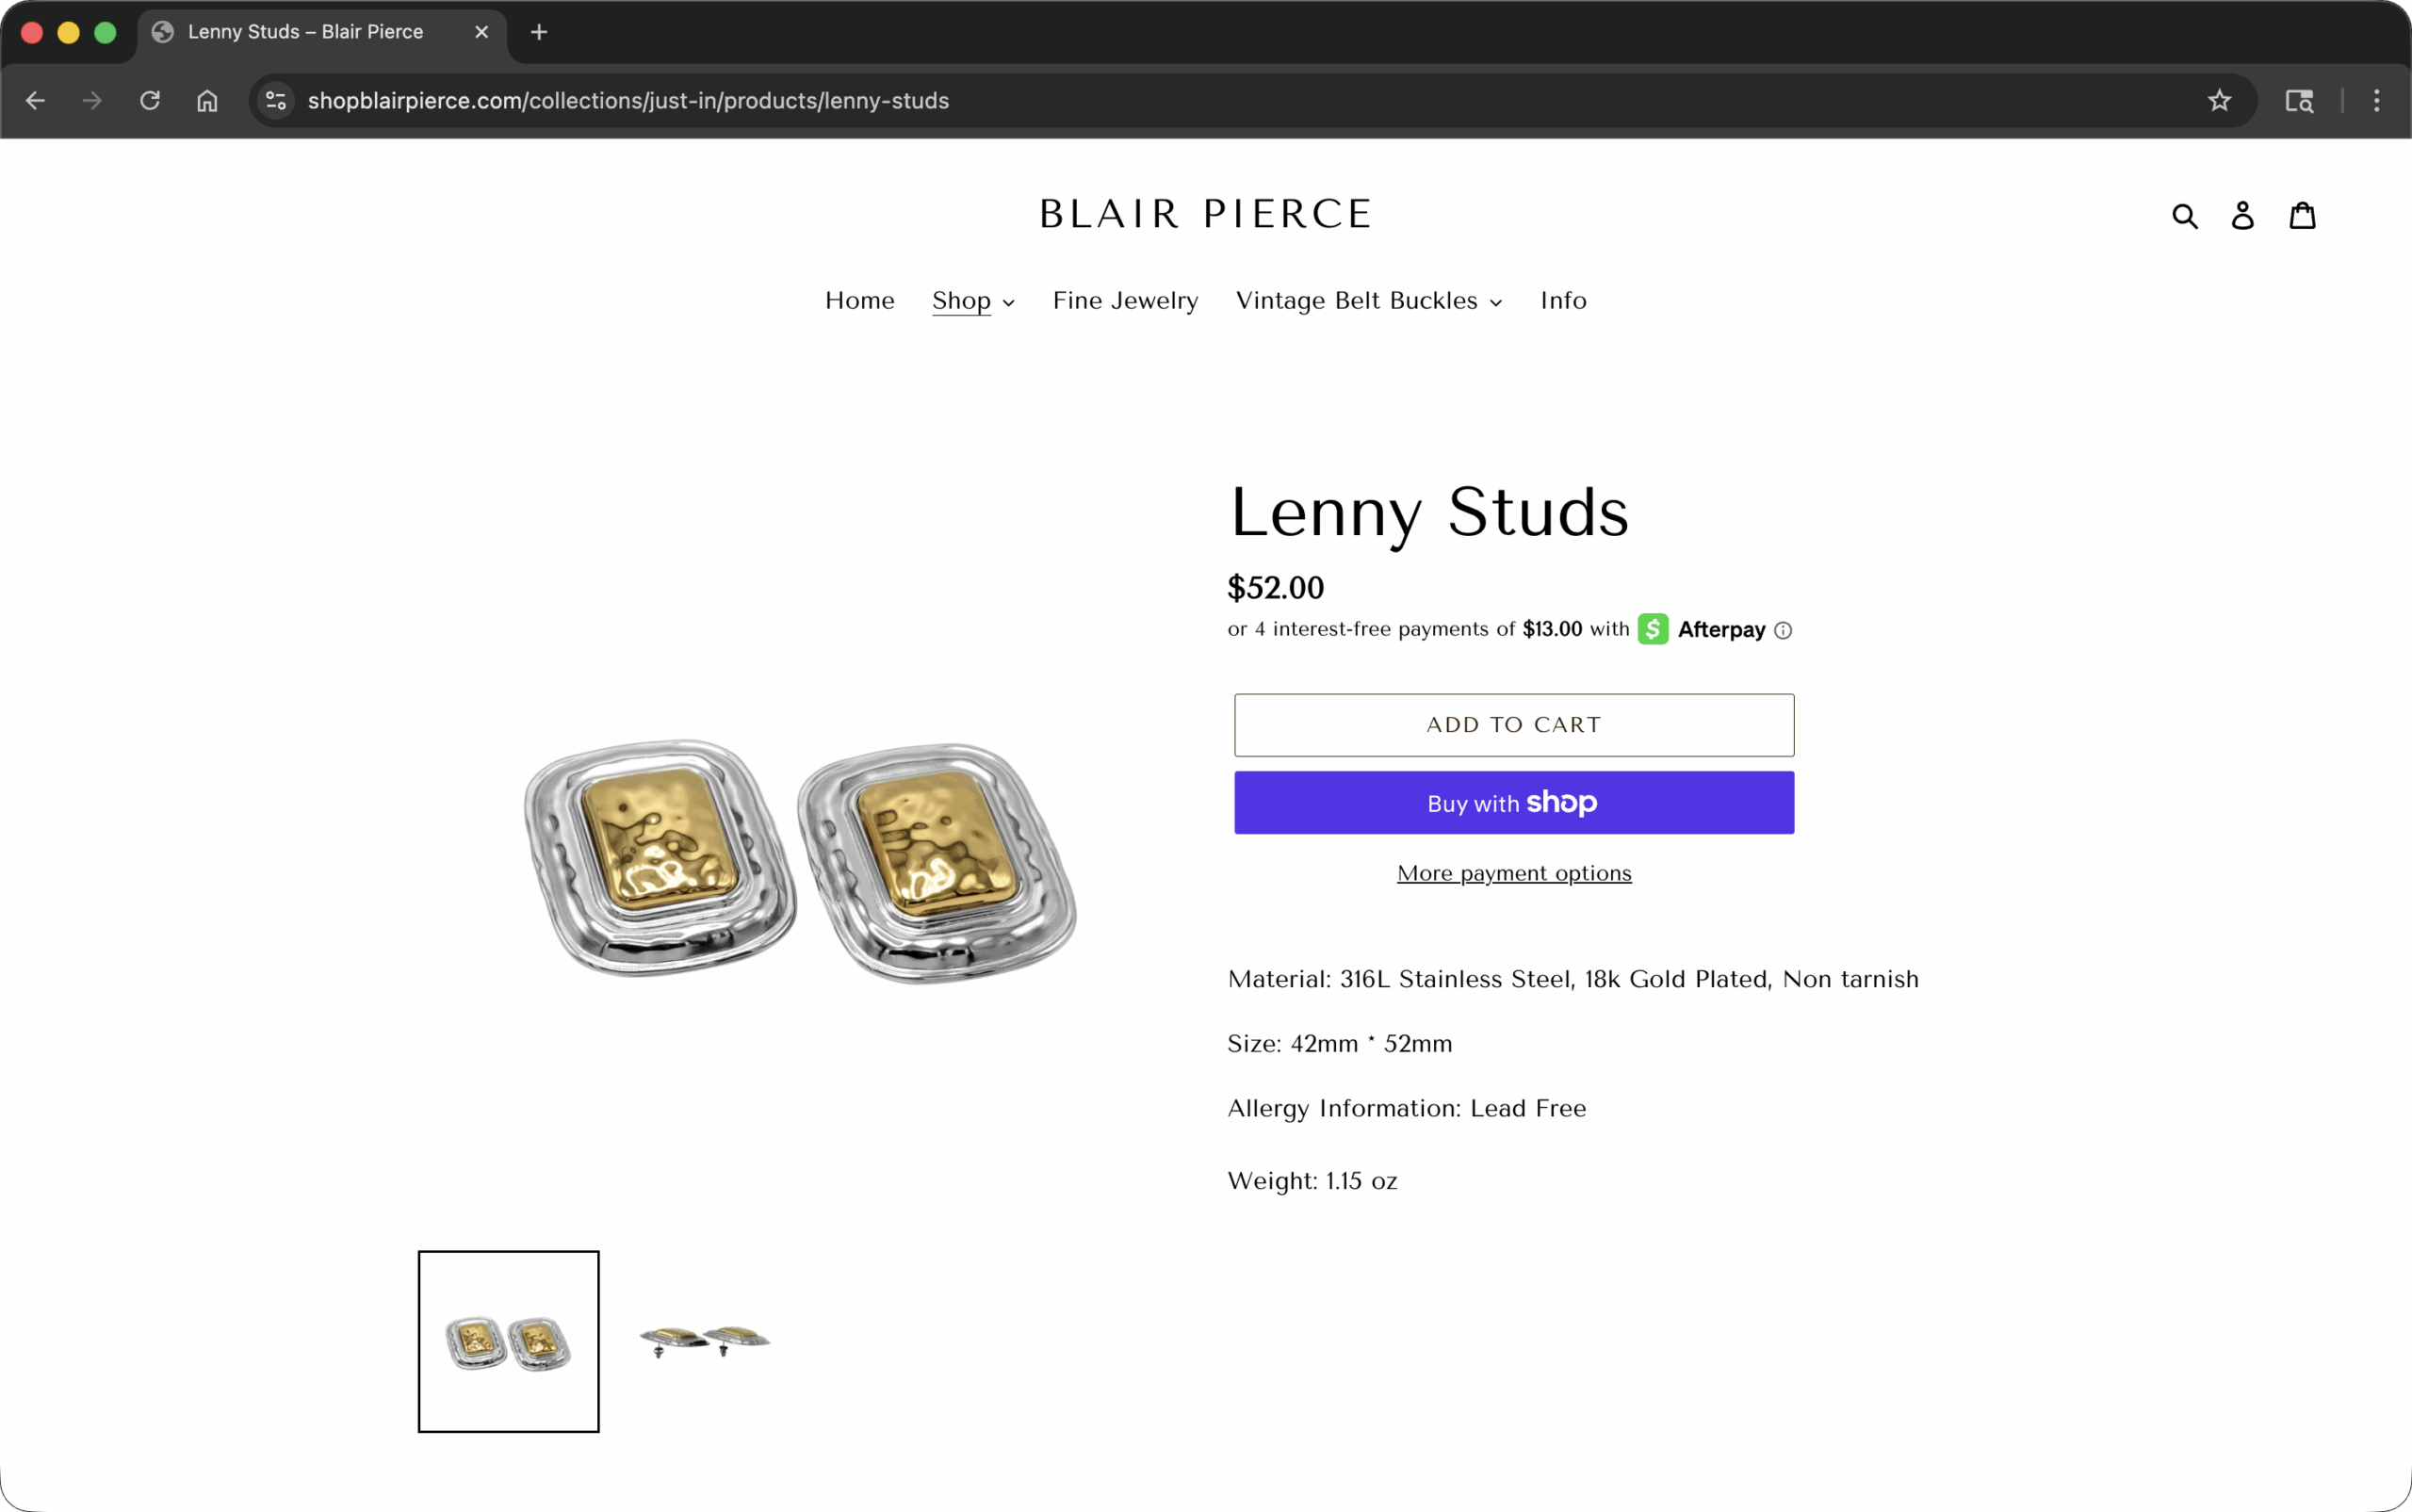This screenshot has width=2412, height=1512.
Task: Reload the page
Action: tap(150, 100)
